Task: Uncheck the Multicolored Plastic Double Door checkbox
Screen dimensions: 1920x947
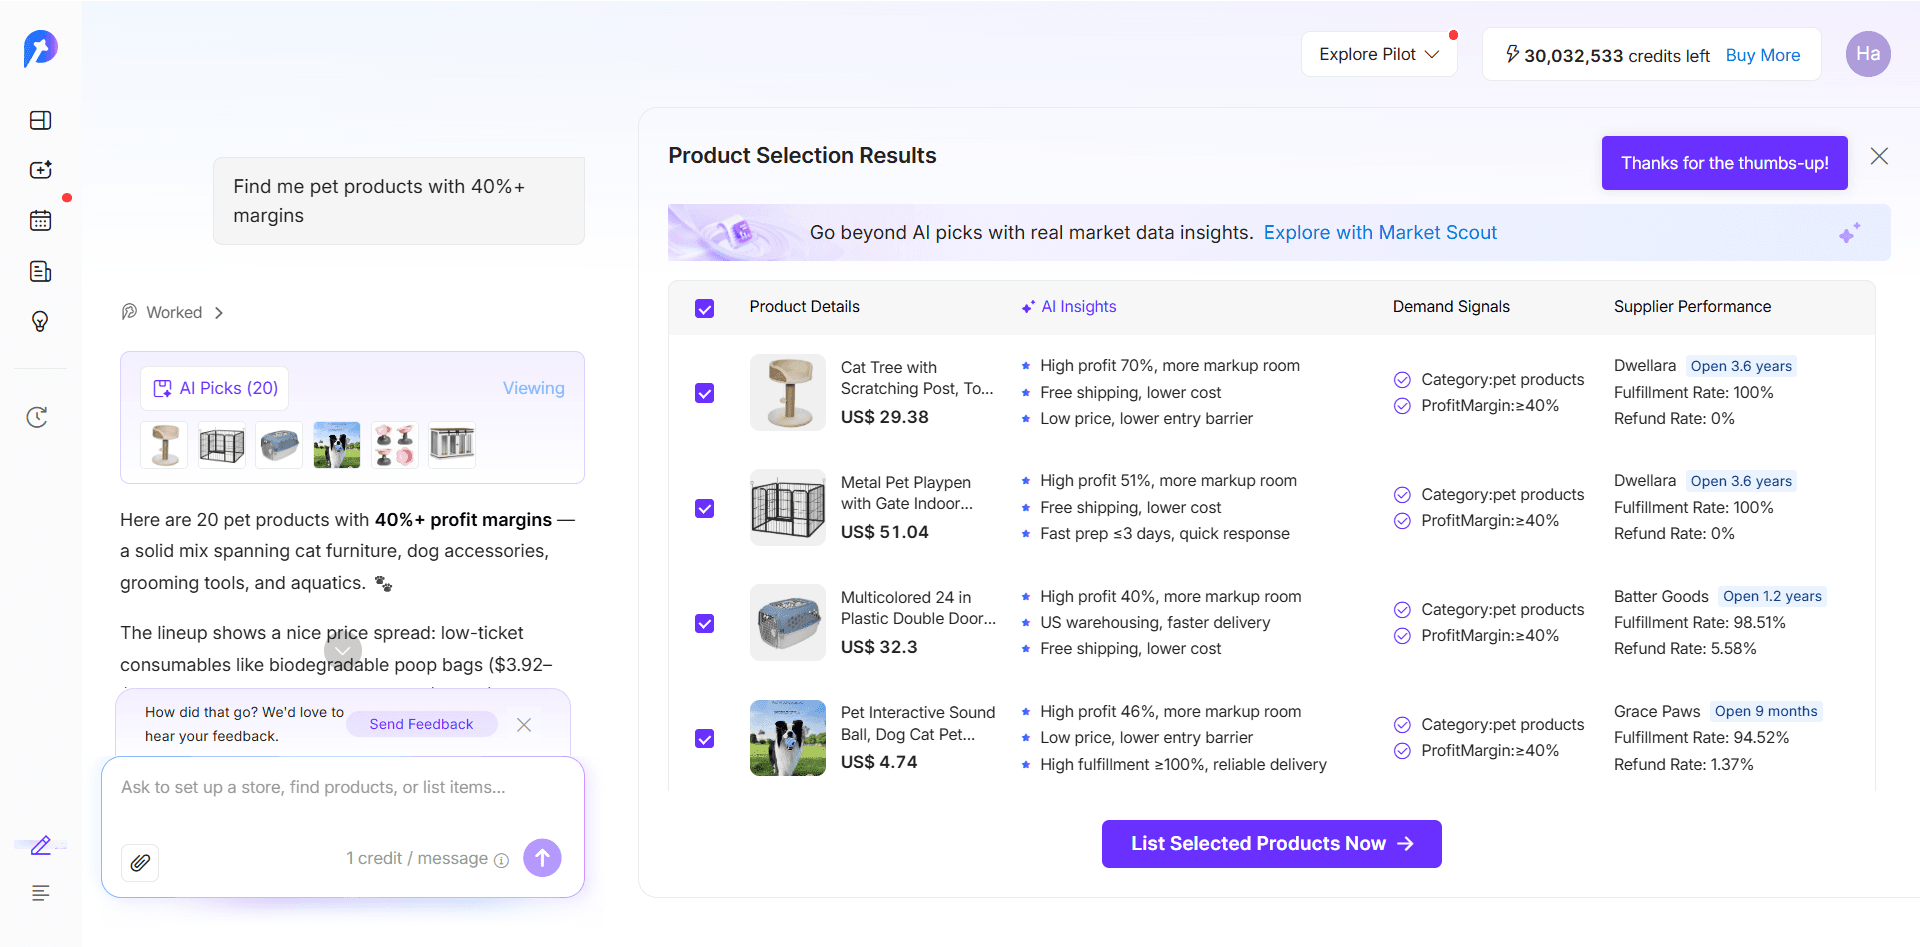Action: [x=705, y=623]
